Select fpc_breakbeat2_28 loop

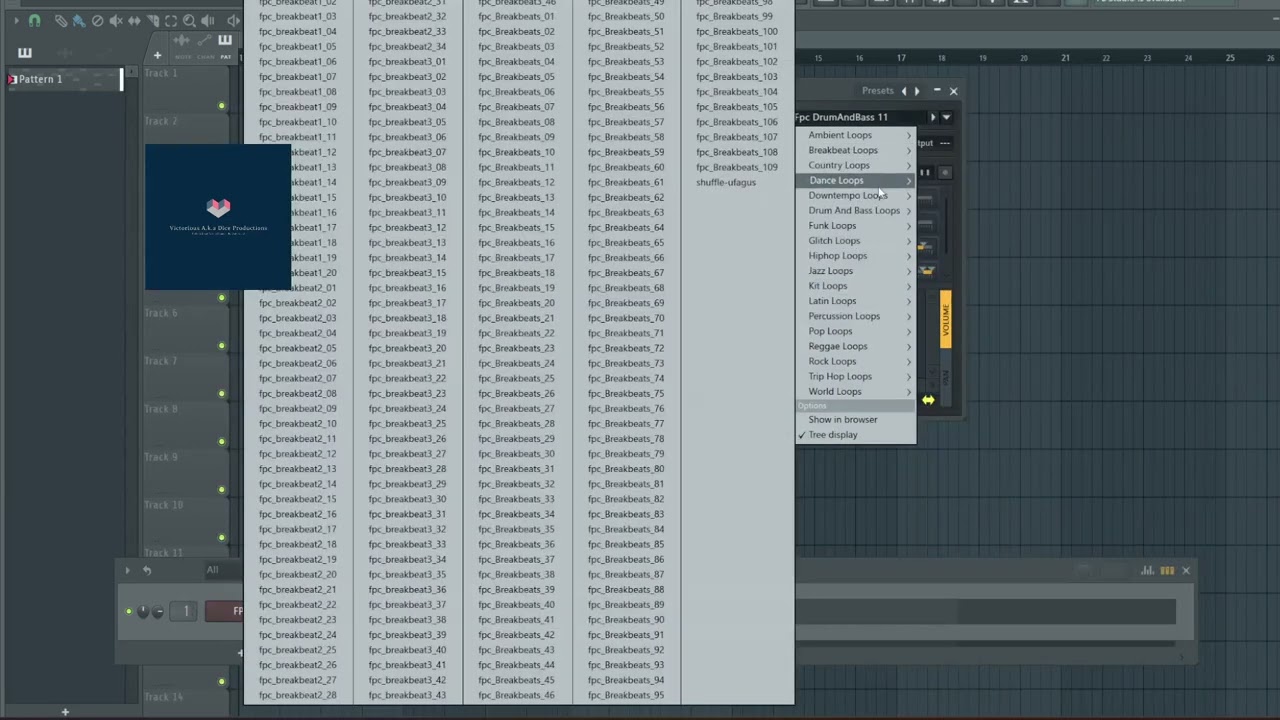tap(298, 695)
